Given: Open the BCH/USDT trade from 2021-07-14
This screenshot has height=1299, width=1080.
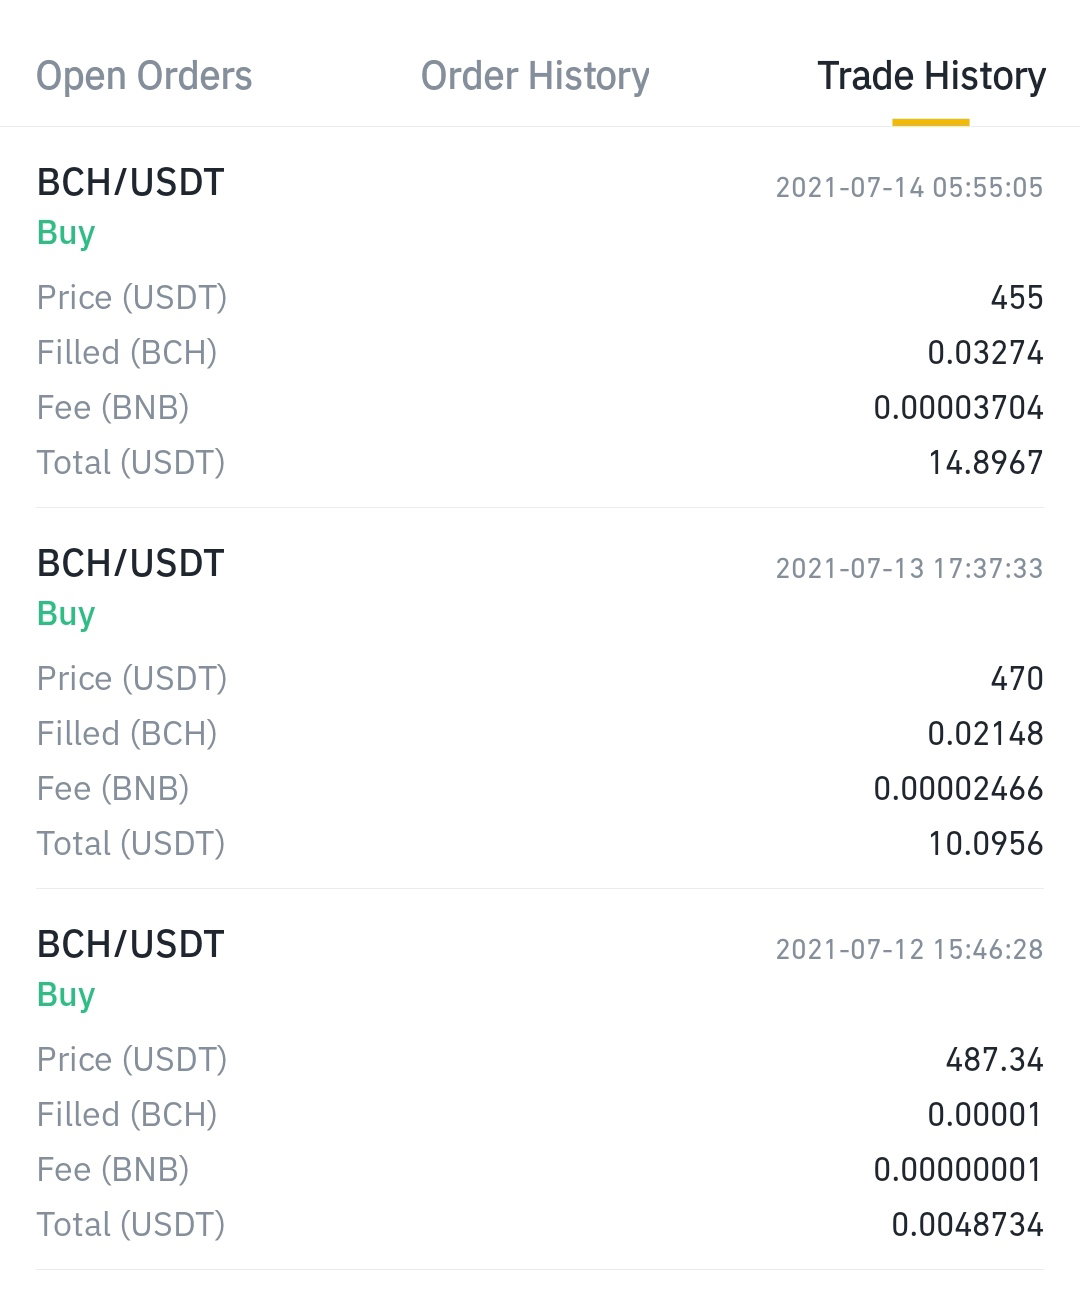Looking at the screenshot, I should (x=540, y=317).
